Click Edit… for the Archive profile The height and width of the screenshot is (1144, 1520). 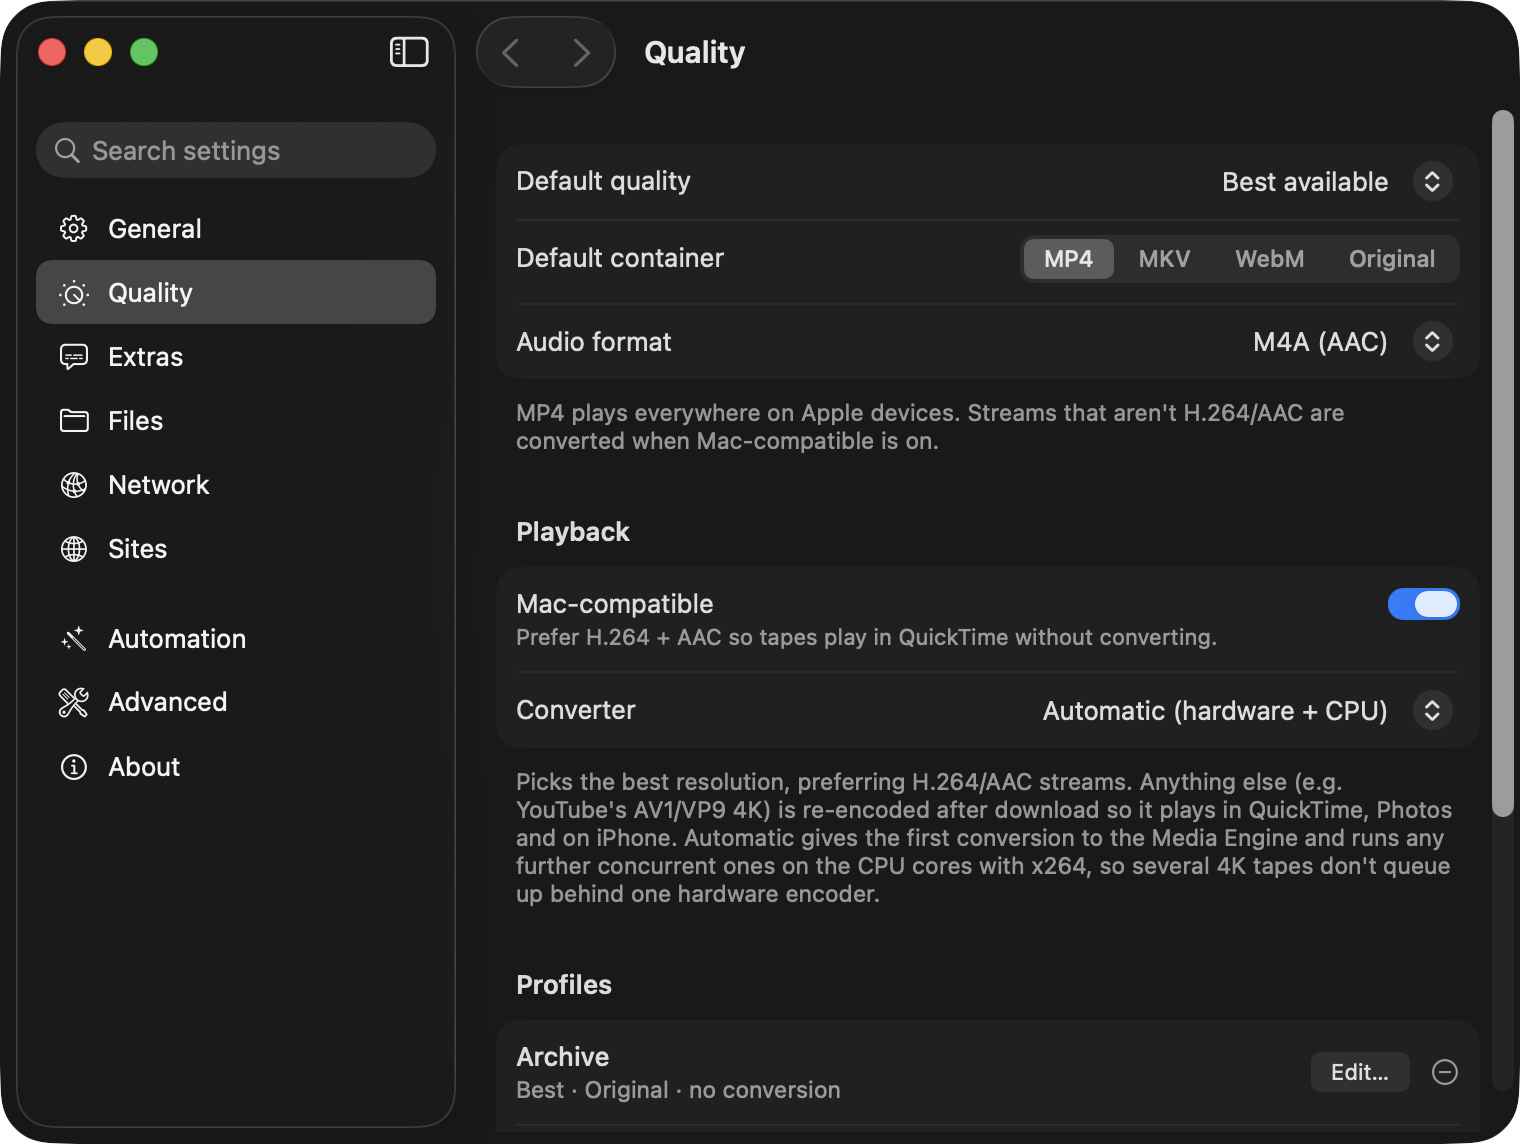point(1360,1072)
